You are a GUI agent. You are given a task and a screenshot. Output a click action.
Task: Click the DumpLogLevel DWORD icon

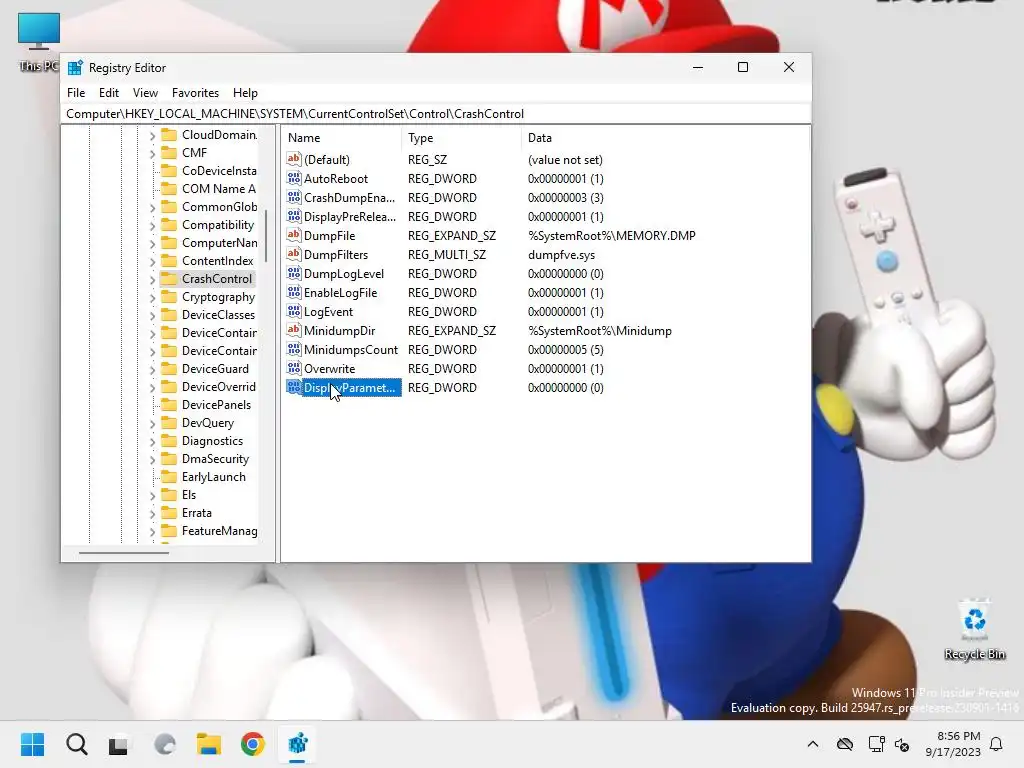(x=294, y=273)
